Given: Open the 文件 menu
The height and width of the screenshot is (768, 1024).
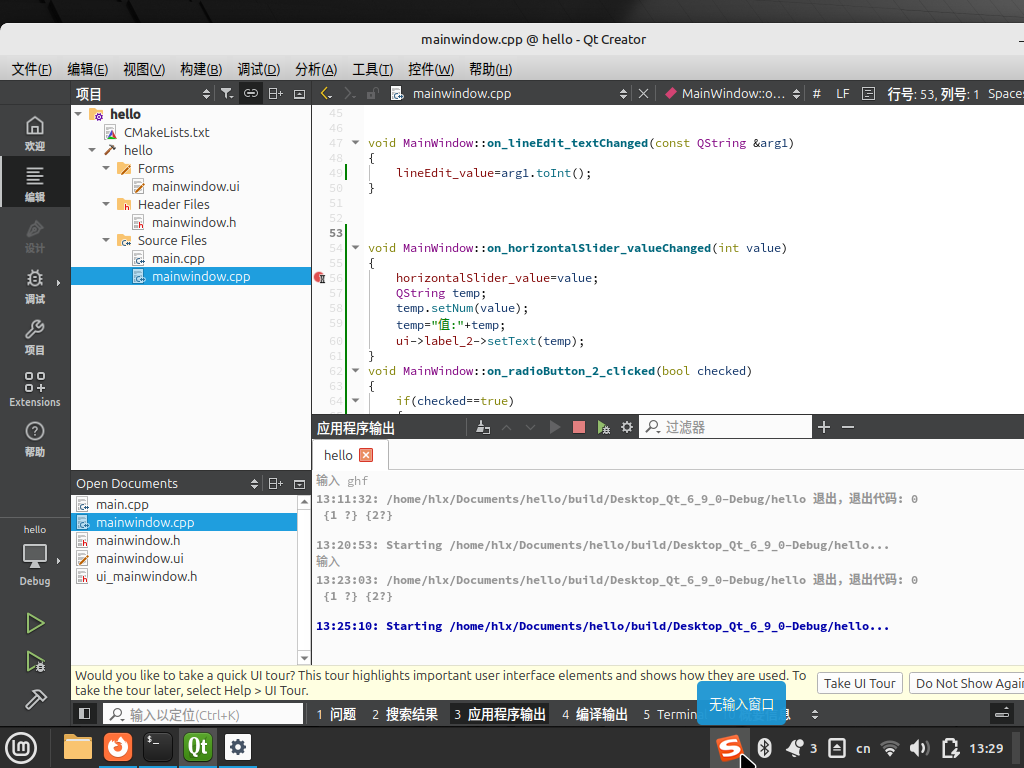Looking at the screenshot, I should click(31, 69).
